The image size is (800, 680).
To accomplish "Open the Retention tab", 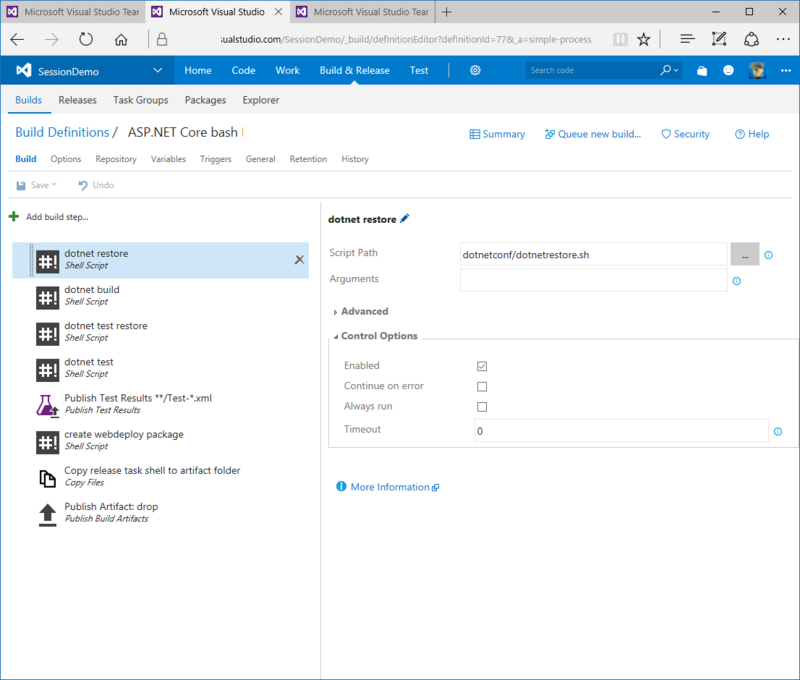I will coord(308,159).
